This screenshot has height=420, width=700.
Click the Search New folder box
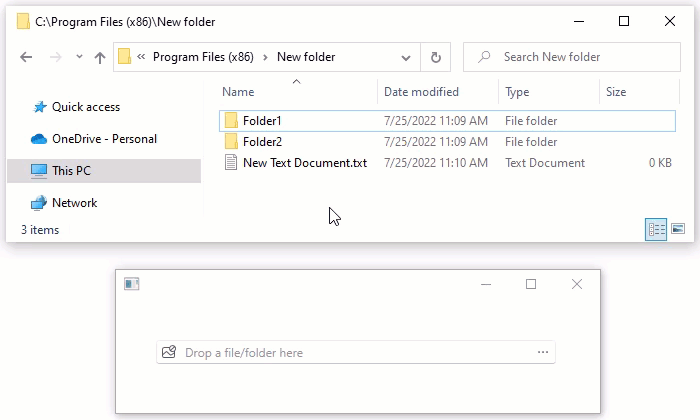572,57
